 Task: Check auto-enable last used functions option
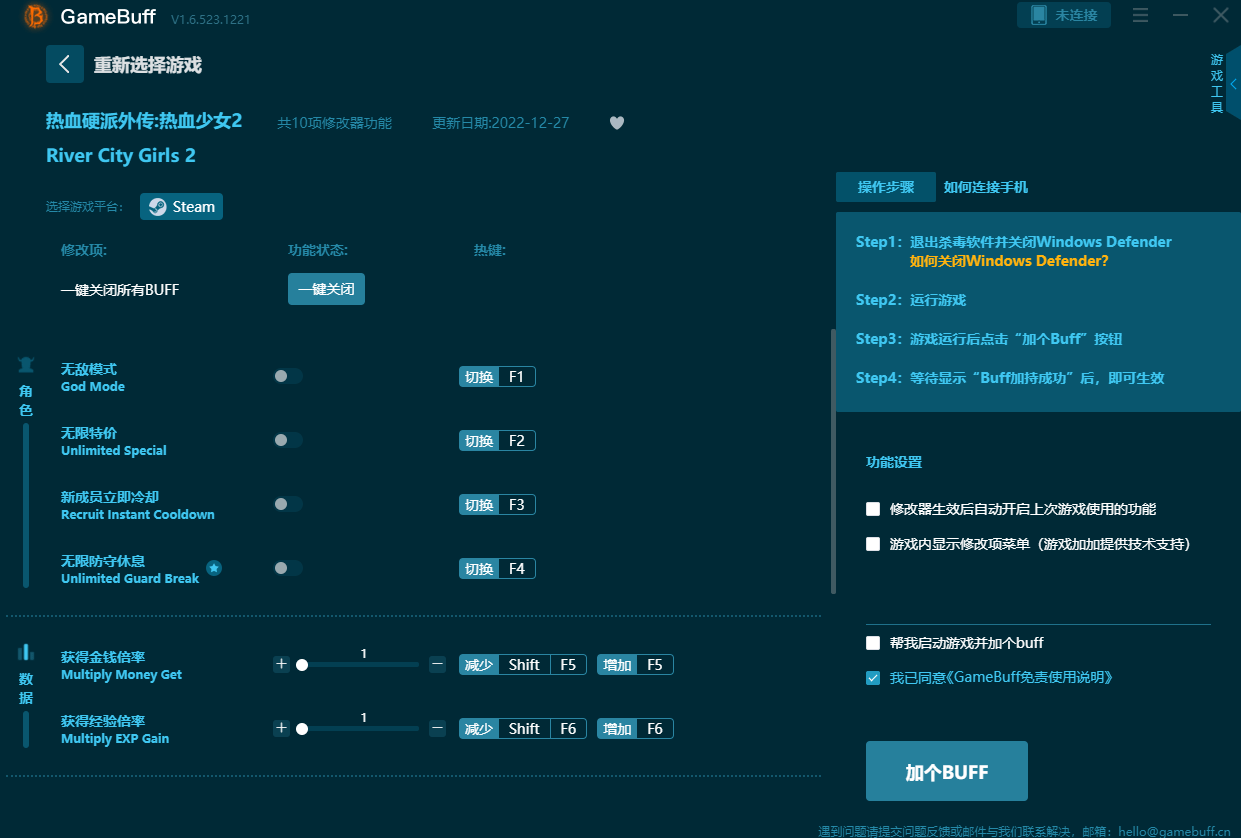[873, 509]
